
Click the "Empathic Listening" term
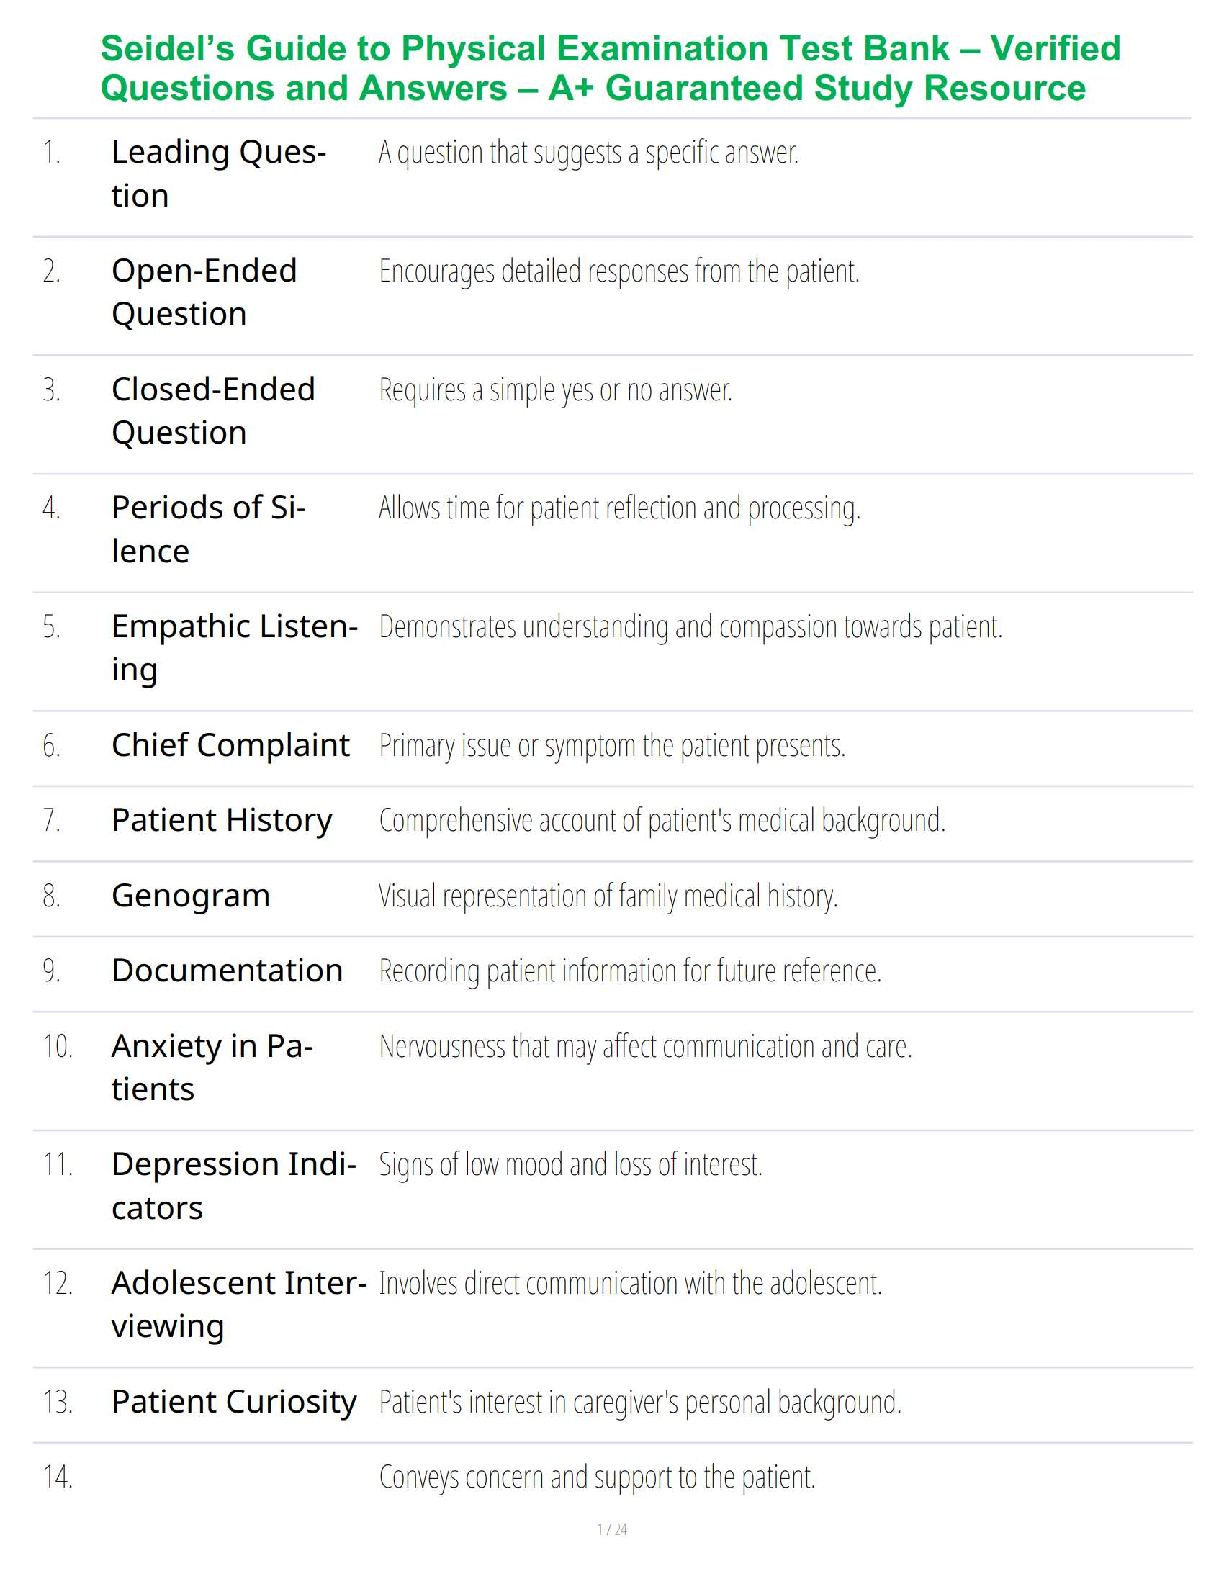pos(234,647)
